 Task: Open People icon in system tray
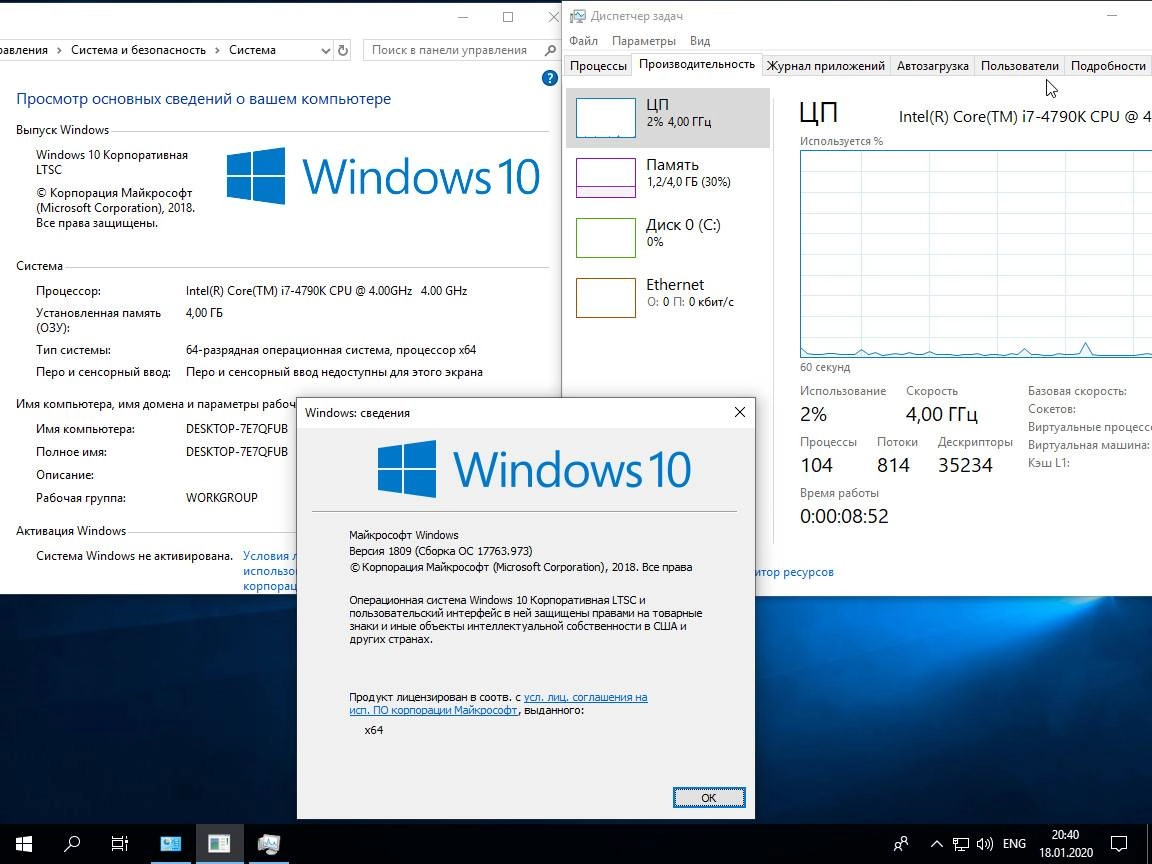click(x=901, y=844)
